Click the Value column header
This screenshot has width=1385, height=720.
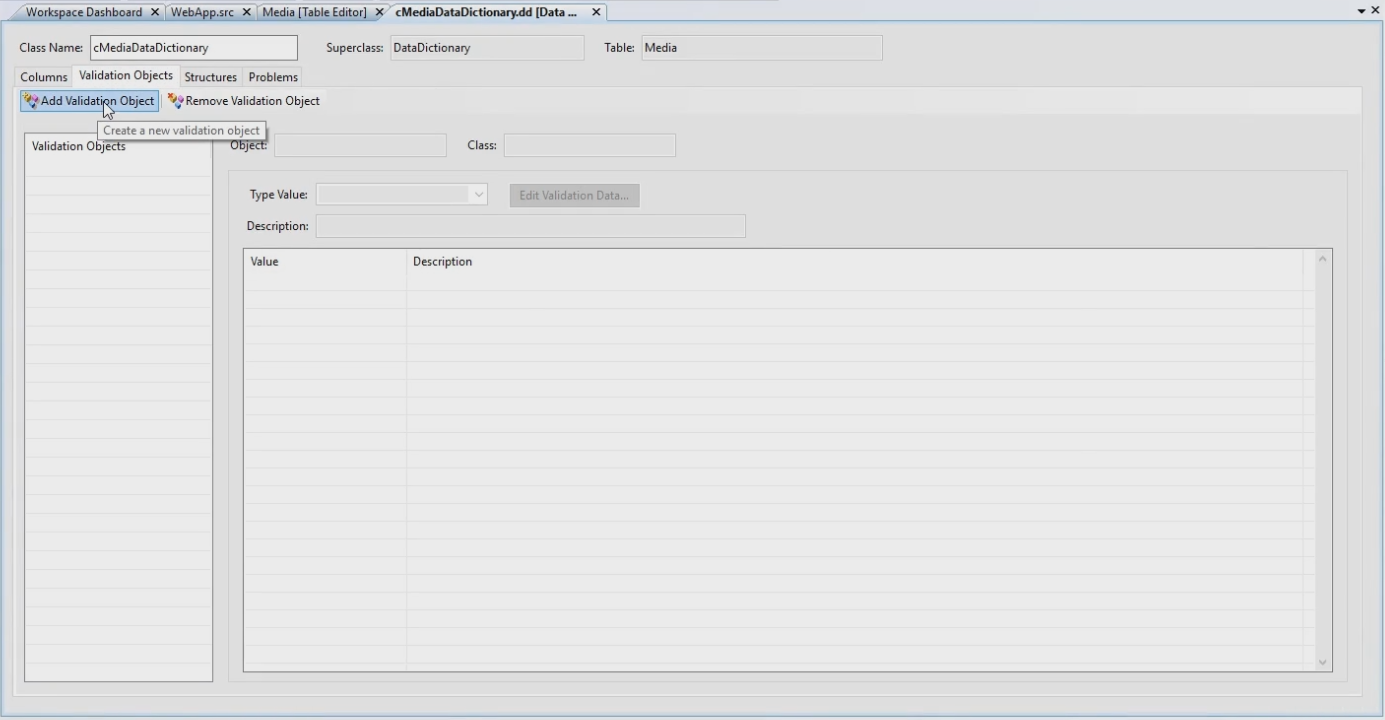[324, 262]
